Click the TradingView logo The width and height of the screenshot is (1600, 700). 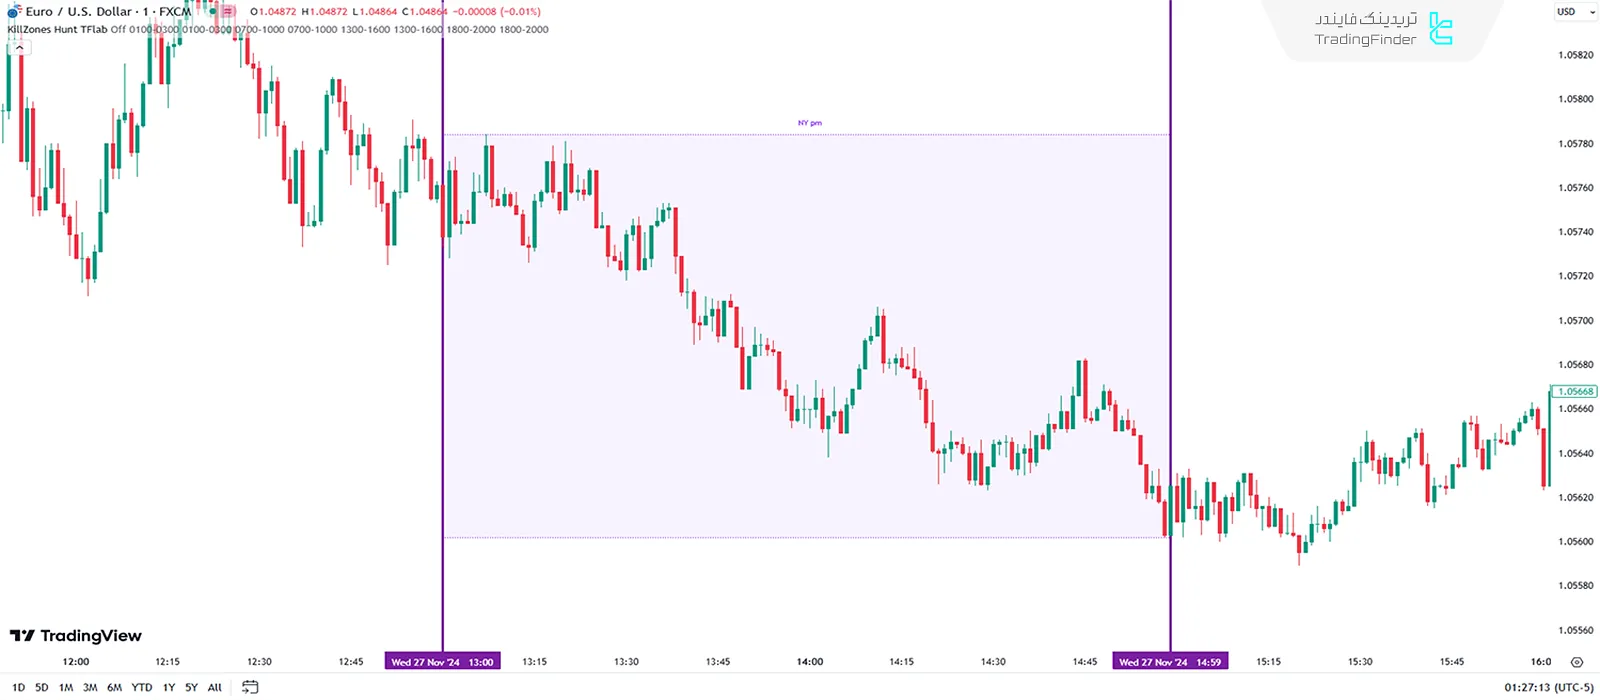coord(76,636)
